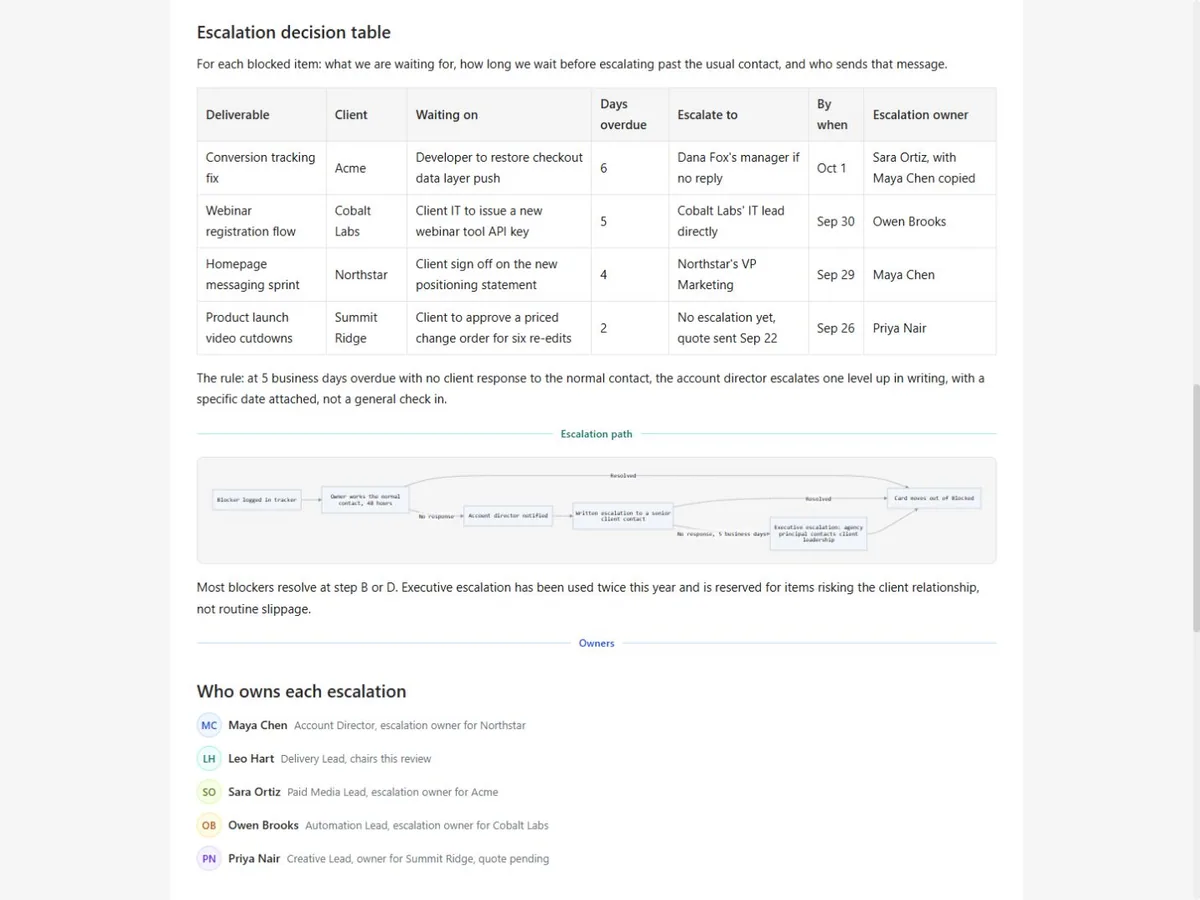Click the 'Waiting on' column header
This screenshot has width=1200, height=900.
tap(499, 115)
